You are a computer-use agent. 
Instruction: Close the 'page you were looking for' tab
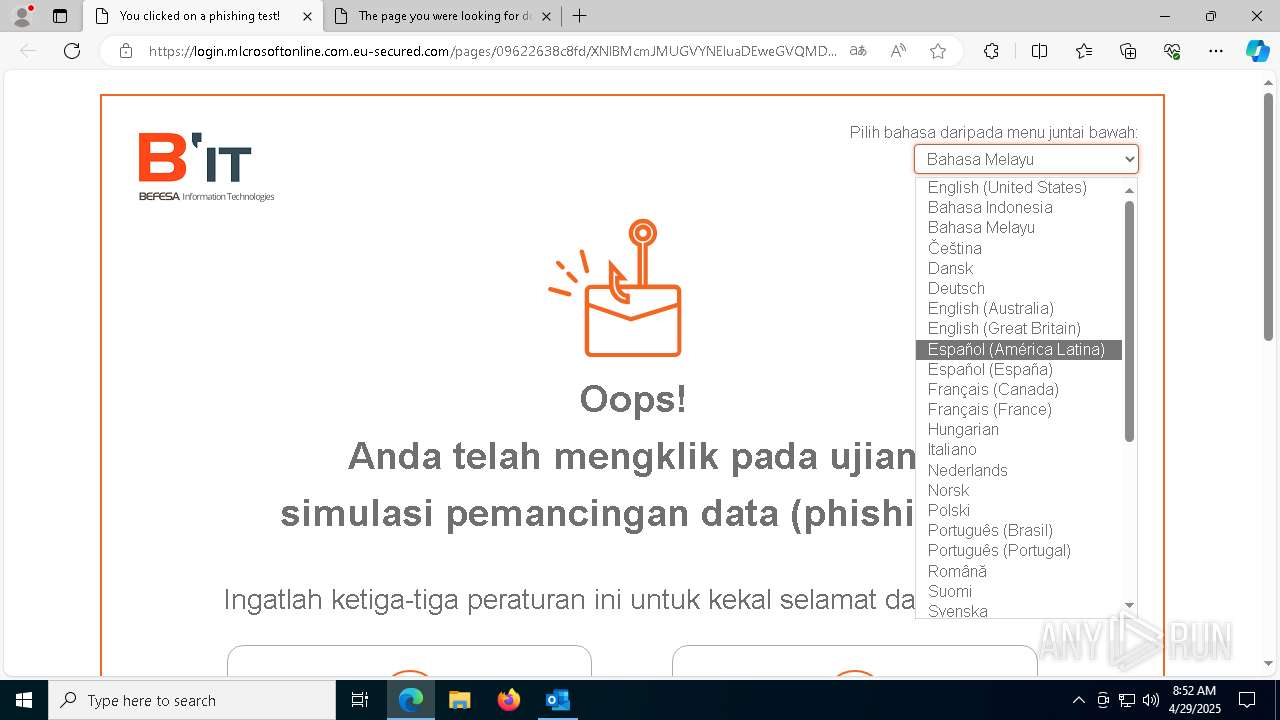tap(546, 16)
